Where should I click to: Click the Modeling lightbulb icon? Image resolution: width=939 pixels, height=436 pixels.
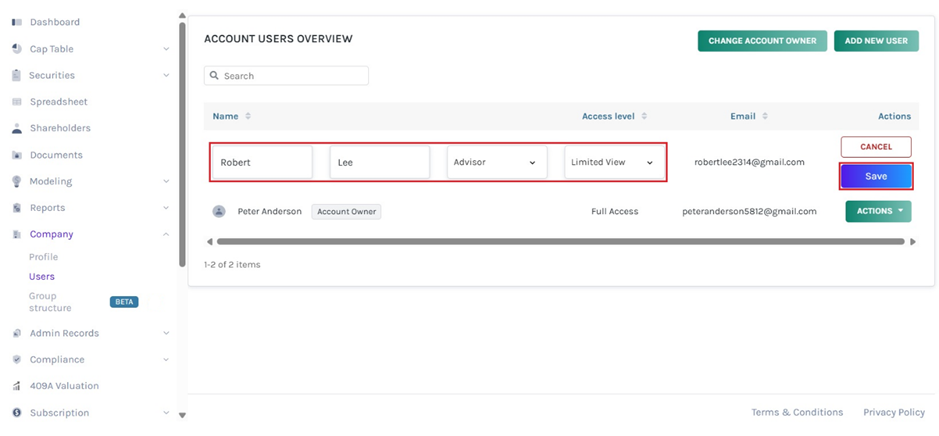[17, 181]
